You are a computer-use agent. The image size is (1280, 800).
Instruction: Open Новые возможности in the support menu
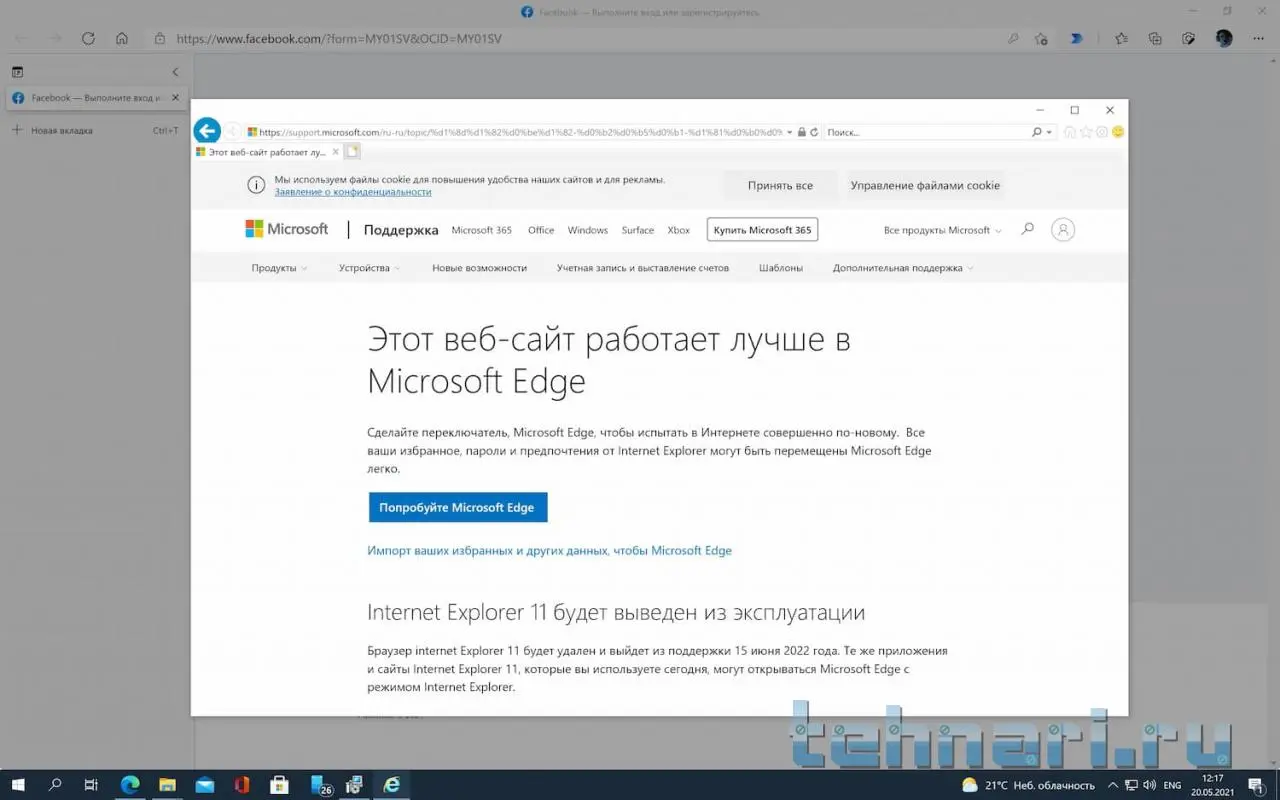479,268
